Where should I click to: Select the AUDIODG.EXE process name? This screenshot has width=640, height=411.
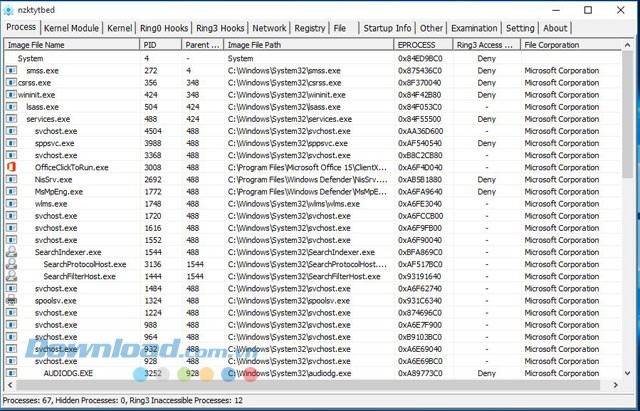tap(68, 373)
